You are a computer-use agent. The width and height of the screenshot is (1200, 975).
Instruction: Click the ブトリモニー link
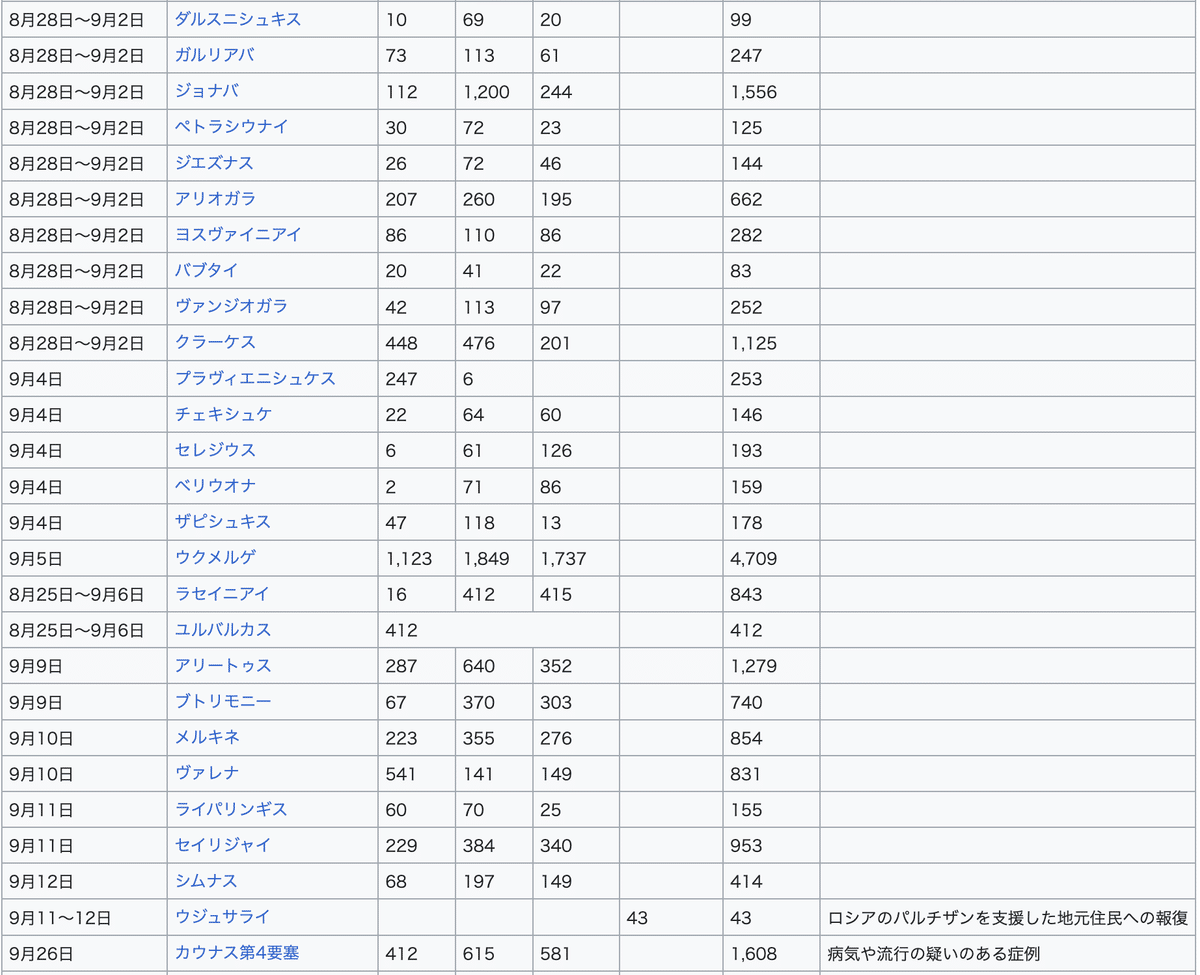tap(223, 702)
